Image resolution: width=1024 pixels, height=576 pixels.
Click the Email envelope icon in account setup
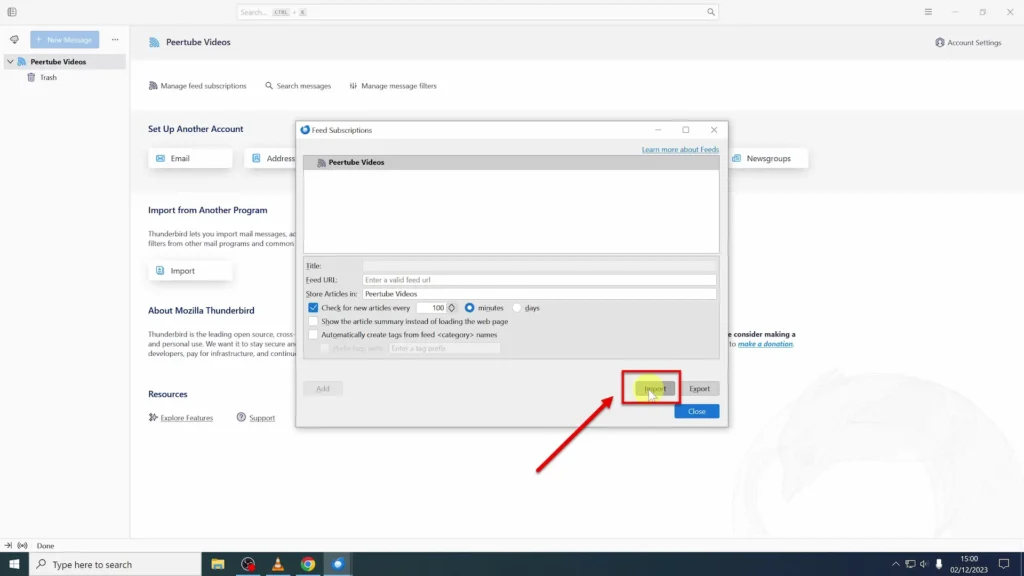coord(161,158)
